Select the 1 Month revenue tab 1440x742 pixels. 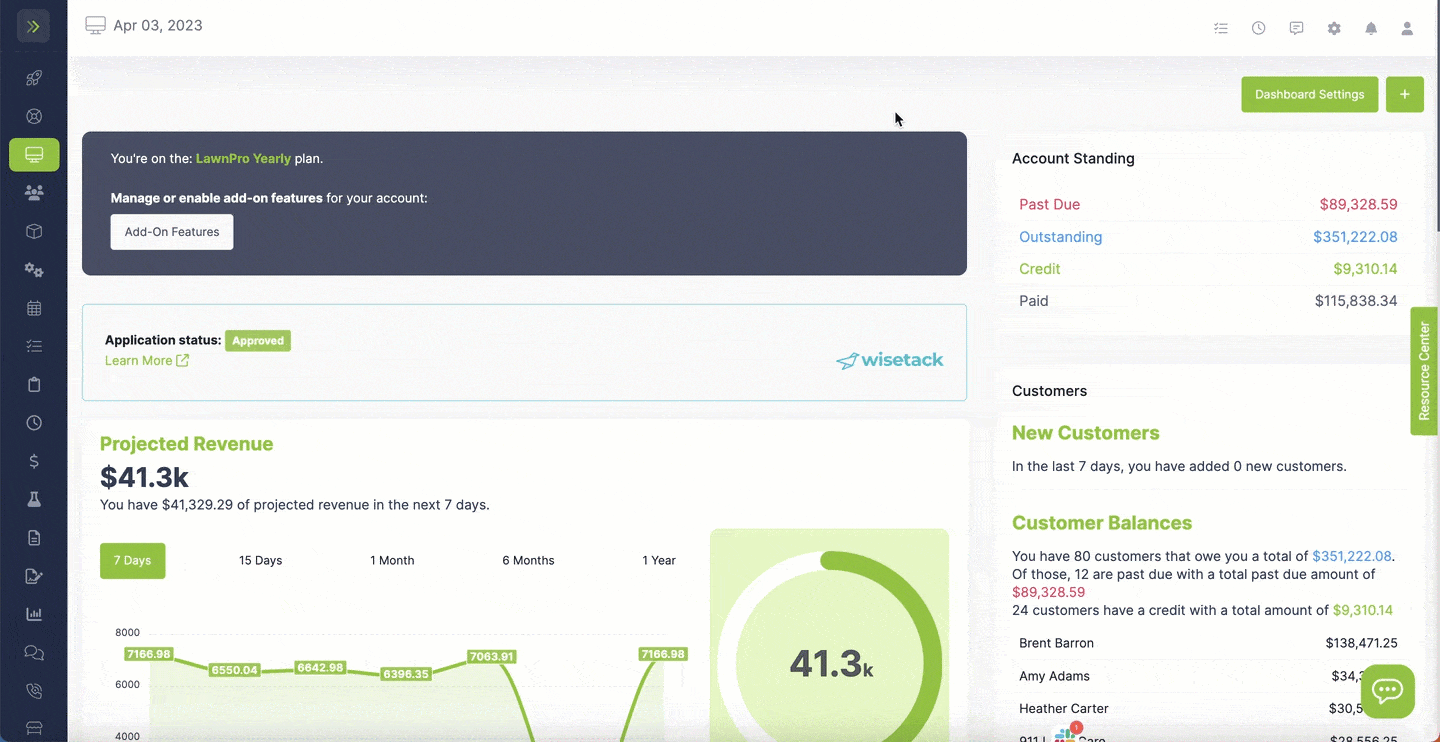pos(392,561)
